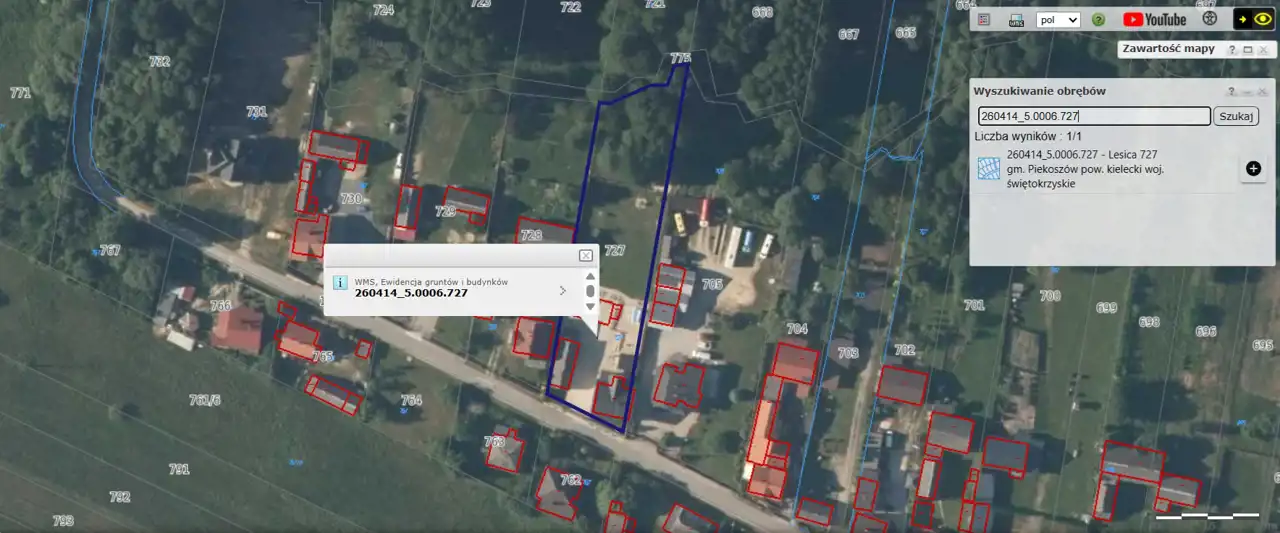
Task: Open help for Wyszukiwanie obrębów panel
Action: [1233, 91]
